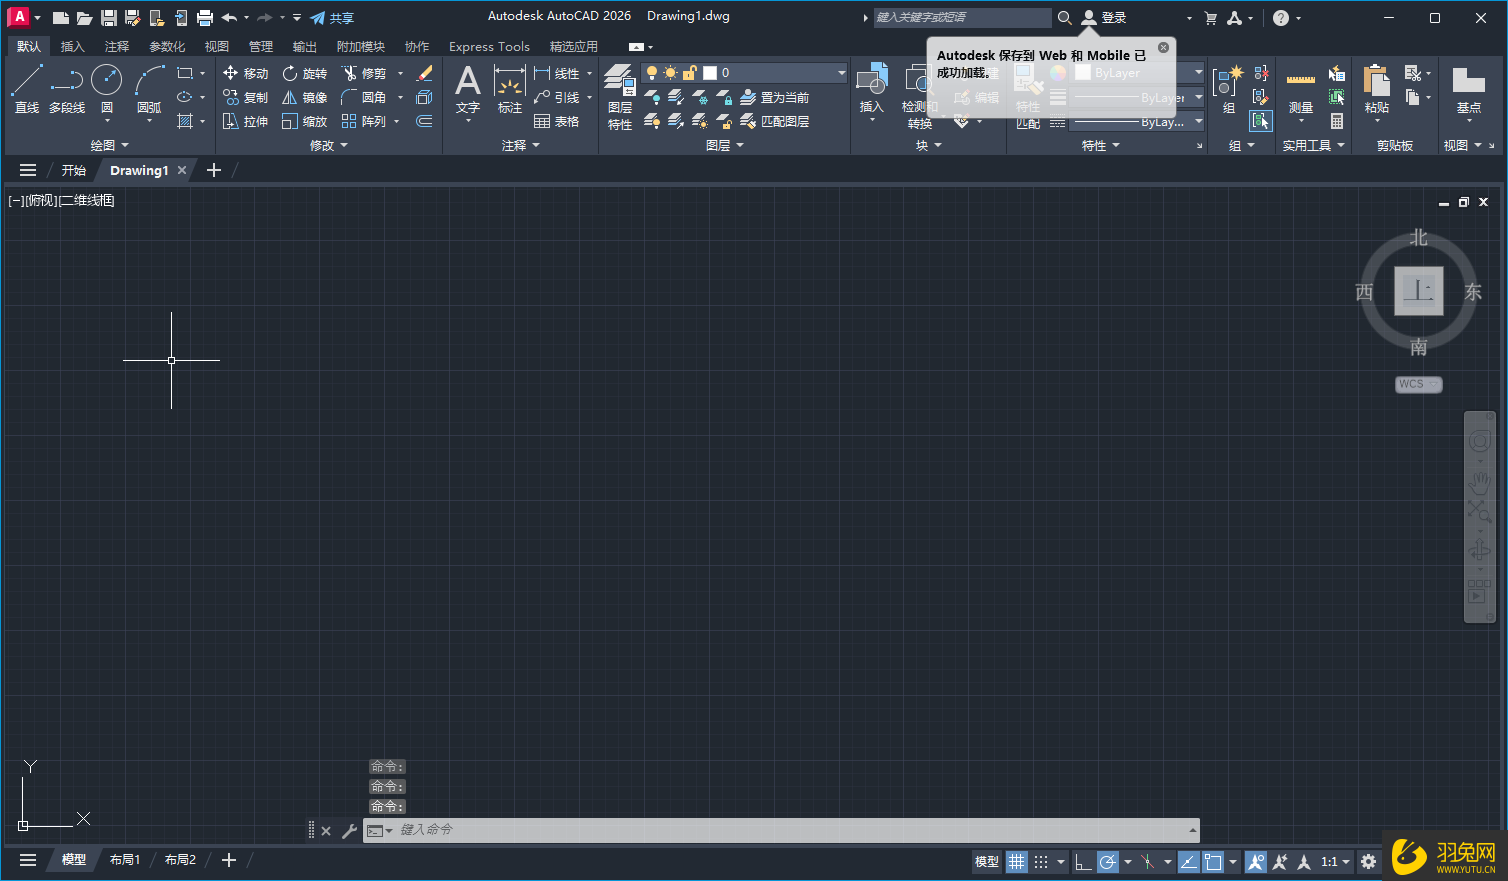The image size is (1508, 881).
Task: Open the 1:1 annotation scale dropdown
Action: click(x=1335, y=861)
